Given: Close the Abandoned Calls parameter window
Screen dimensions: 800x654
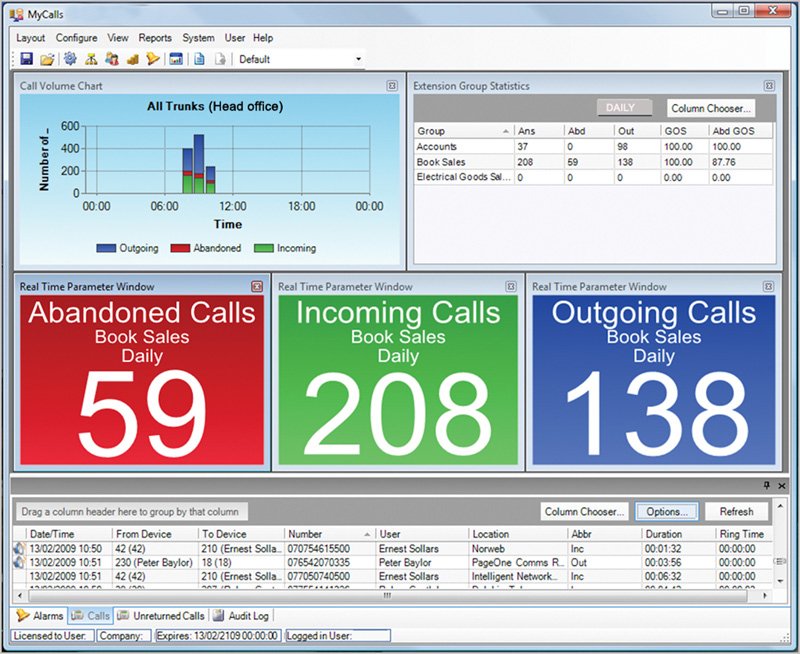Looking at the screenshot, I should tap(257, 287).
